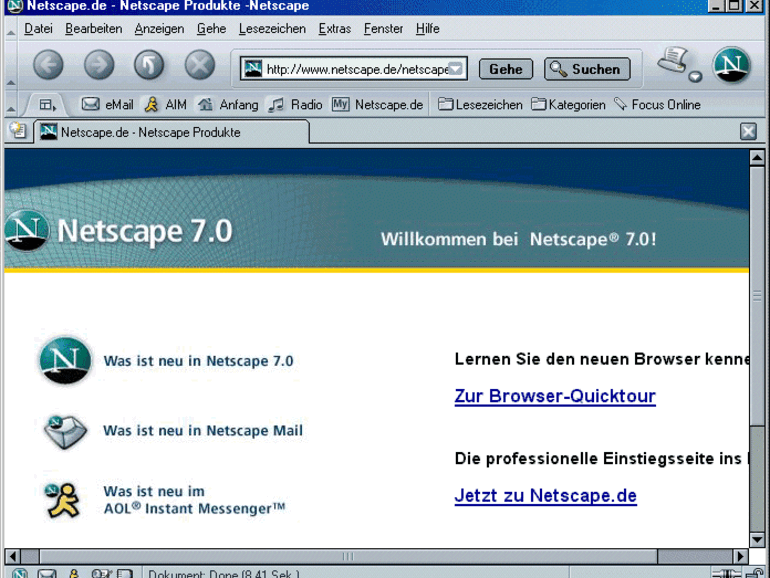
Task: Click the Back navigation arrow button
Action: pos(48,66)
